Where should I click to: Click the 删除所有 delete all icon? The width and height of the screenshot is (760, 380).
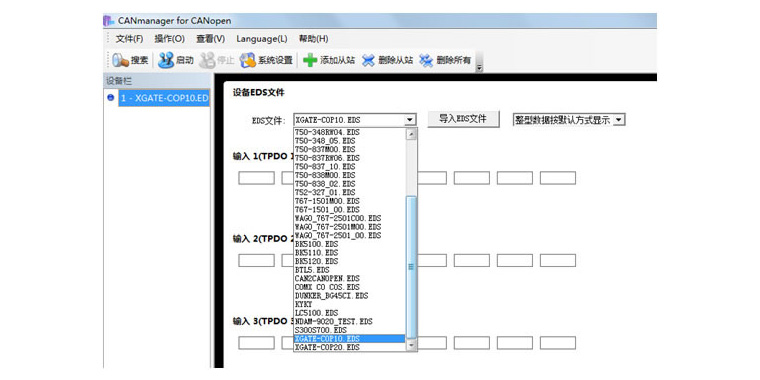[426, 61]
